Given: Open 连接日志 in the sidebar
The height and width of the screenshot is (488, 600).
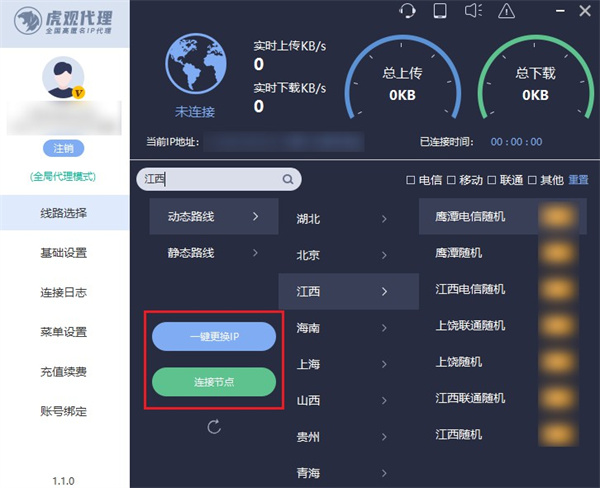Looking at the screenshot, I should tap(64, 292).
